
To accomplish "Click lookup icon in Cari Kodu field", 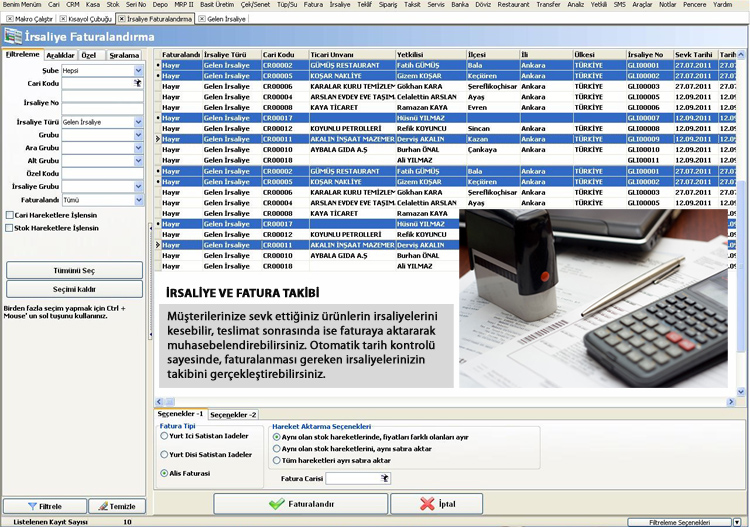I will [138, 84].
